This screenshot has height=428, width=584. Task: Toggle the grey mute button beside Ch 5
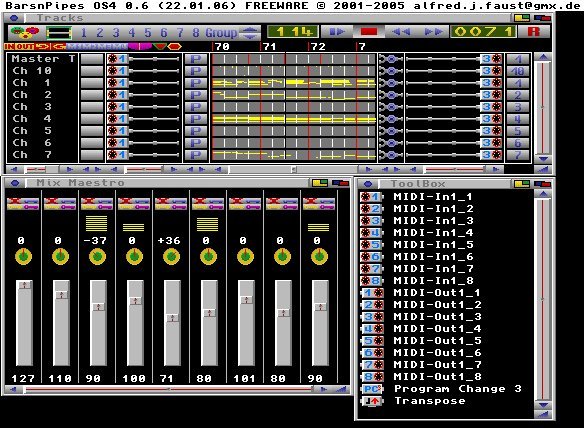(92, 131)
